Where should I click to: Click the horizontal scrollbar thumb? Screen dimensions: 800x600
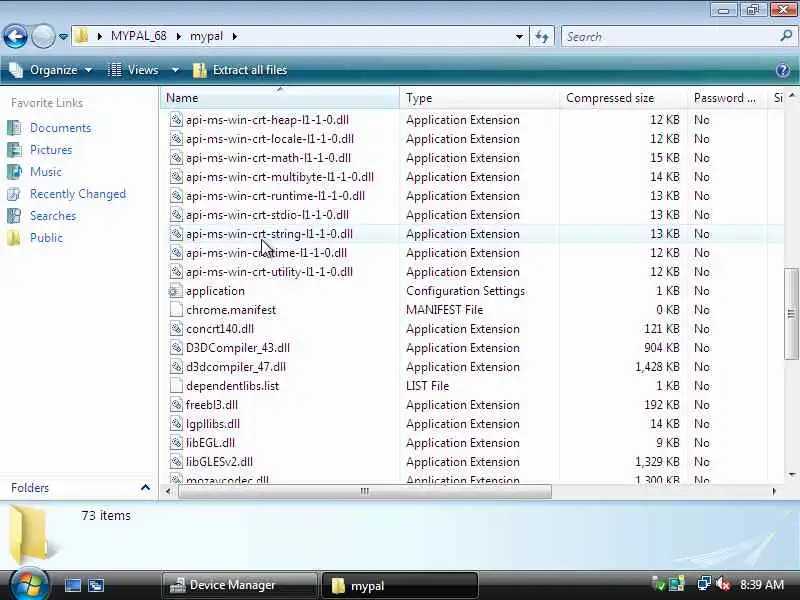click(365, 491)
